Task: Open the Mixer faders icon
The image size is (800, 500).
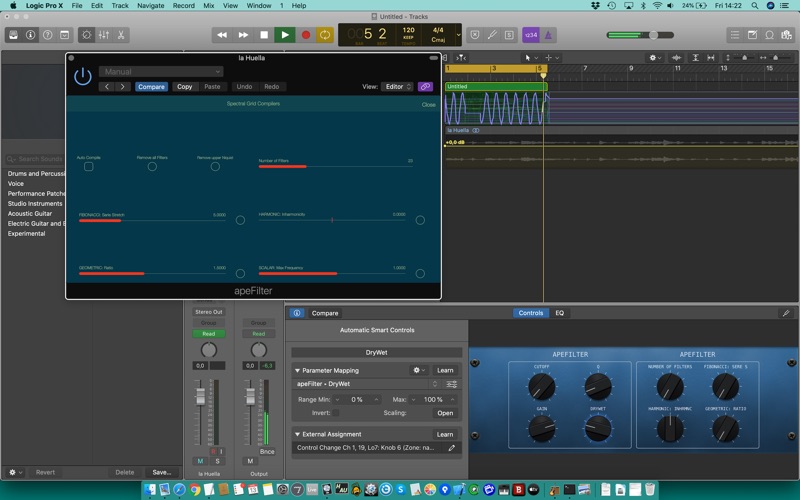Action: (x=104, y=35)
